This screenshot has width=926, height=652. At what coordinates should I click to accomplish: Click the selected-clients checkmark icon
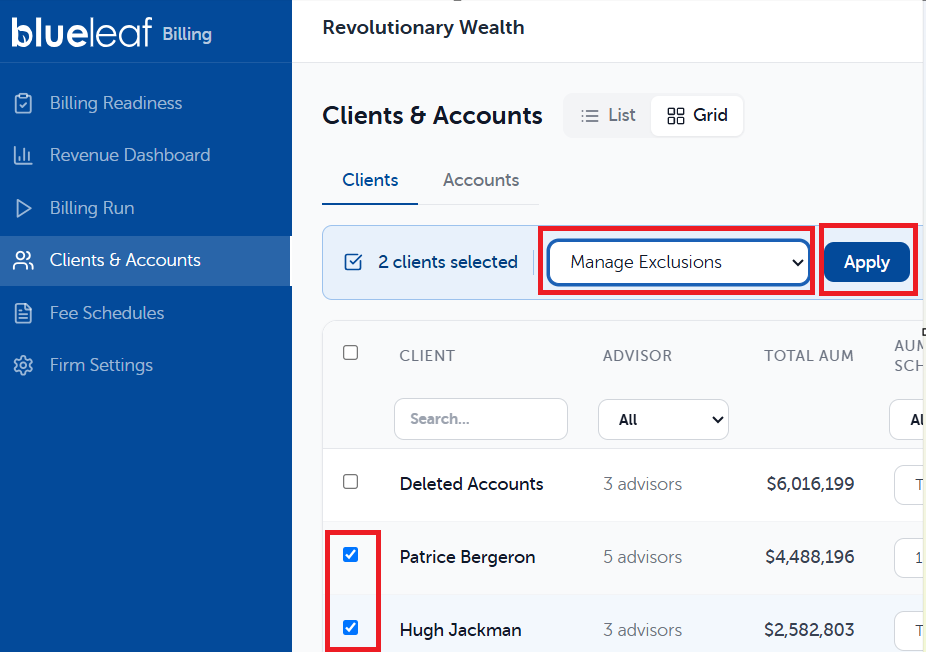pos(353,262)
